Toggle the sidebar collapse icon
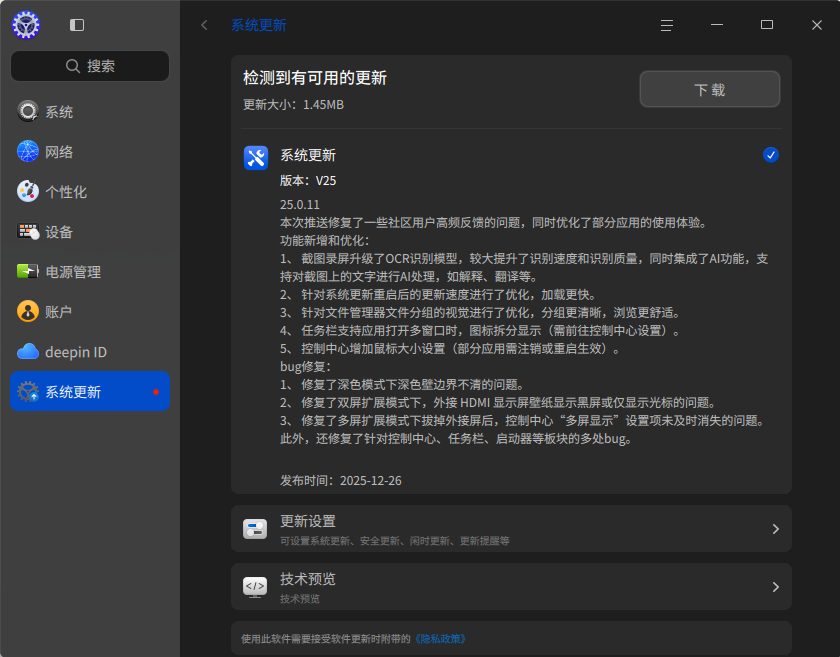The image size is (840, 657). (77, 25)
